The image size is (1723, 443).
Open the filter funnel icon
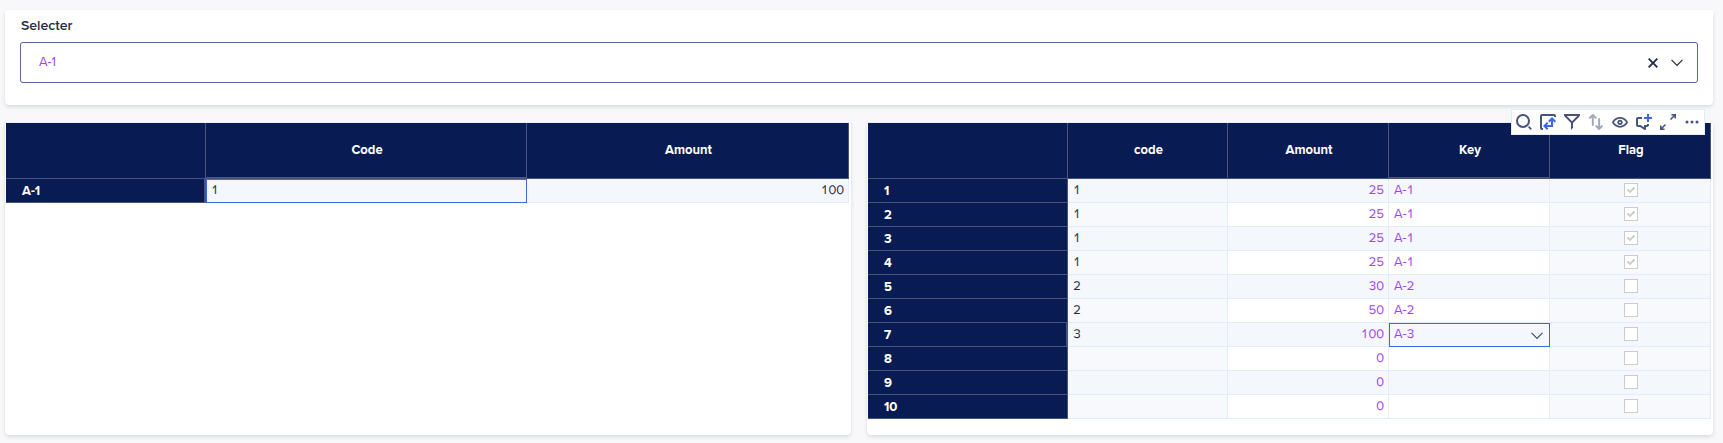point(1572,122)
